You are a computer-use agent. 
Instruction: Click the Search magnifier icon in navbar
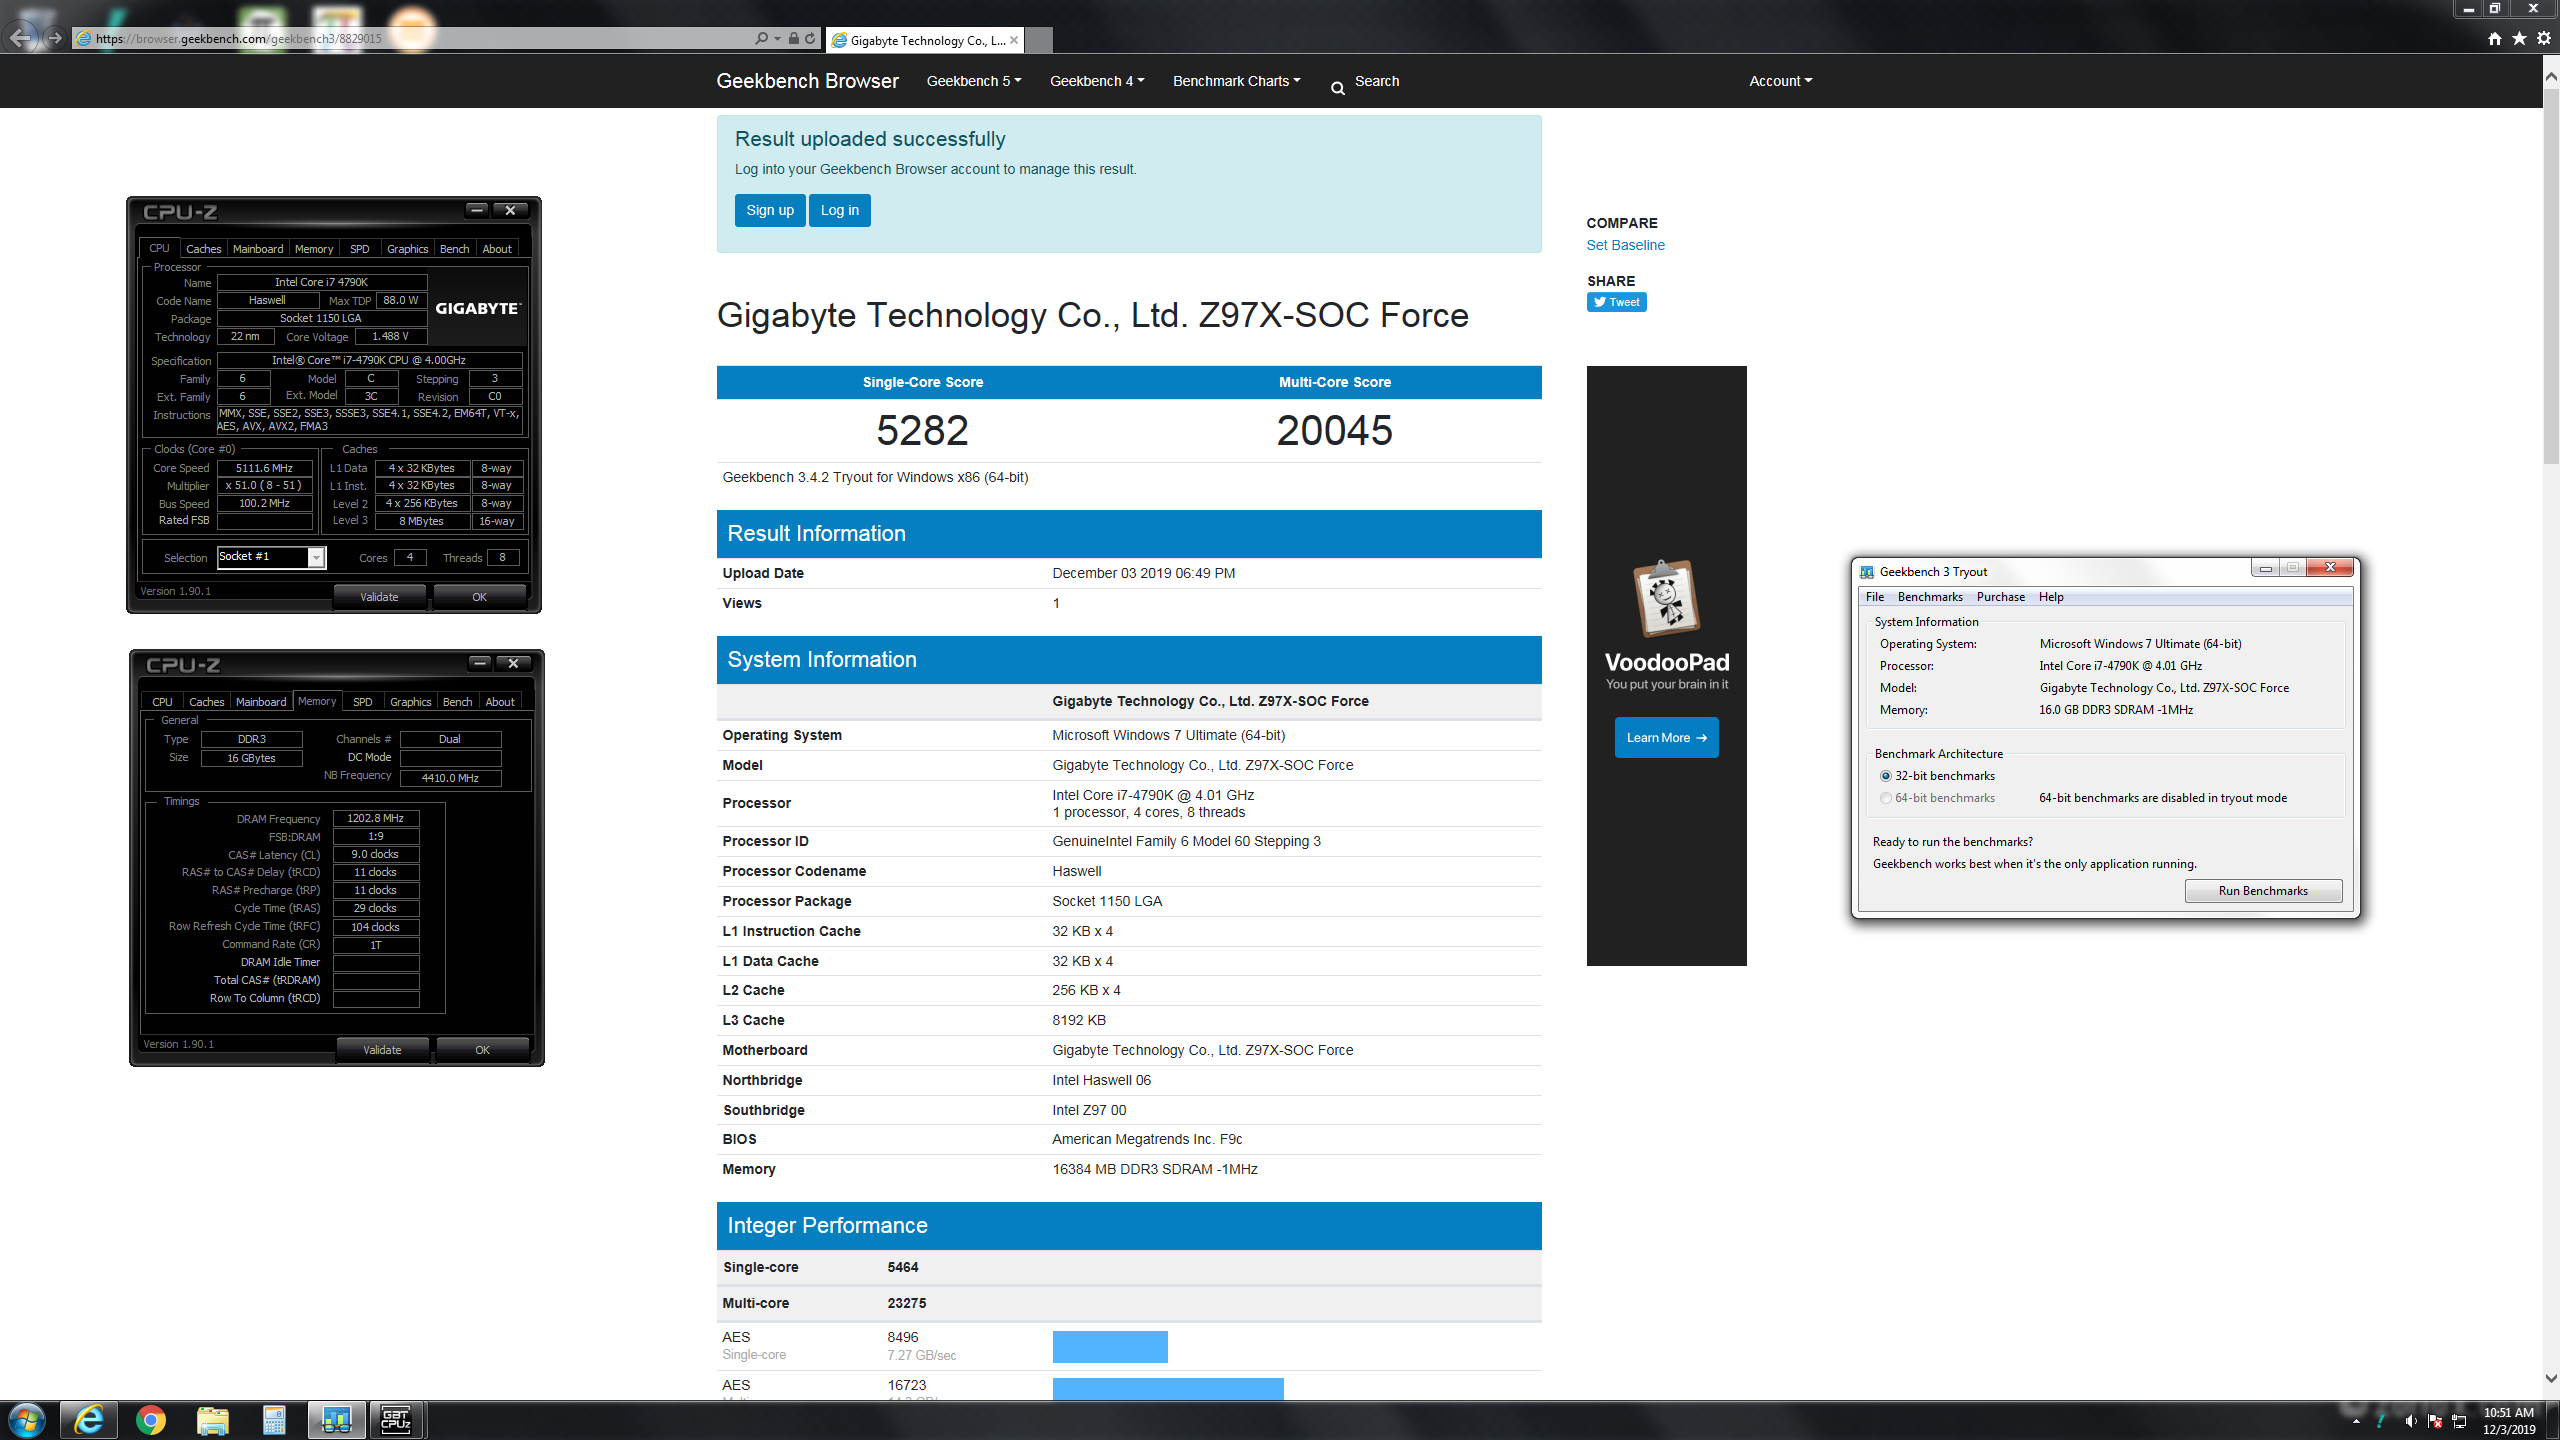click(1337, 88)
